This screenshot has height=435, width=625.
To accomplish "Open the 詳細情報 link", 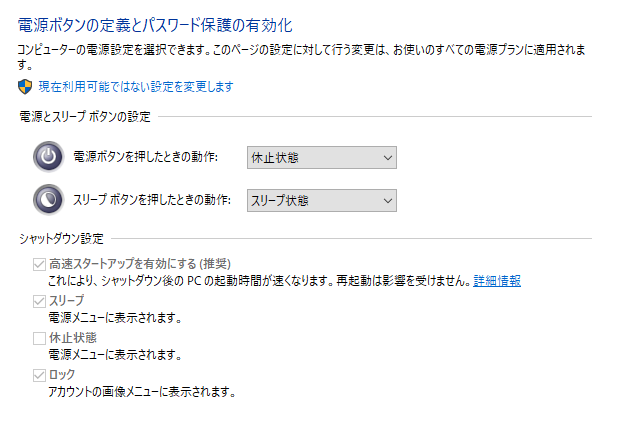I will coord(496,282).
